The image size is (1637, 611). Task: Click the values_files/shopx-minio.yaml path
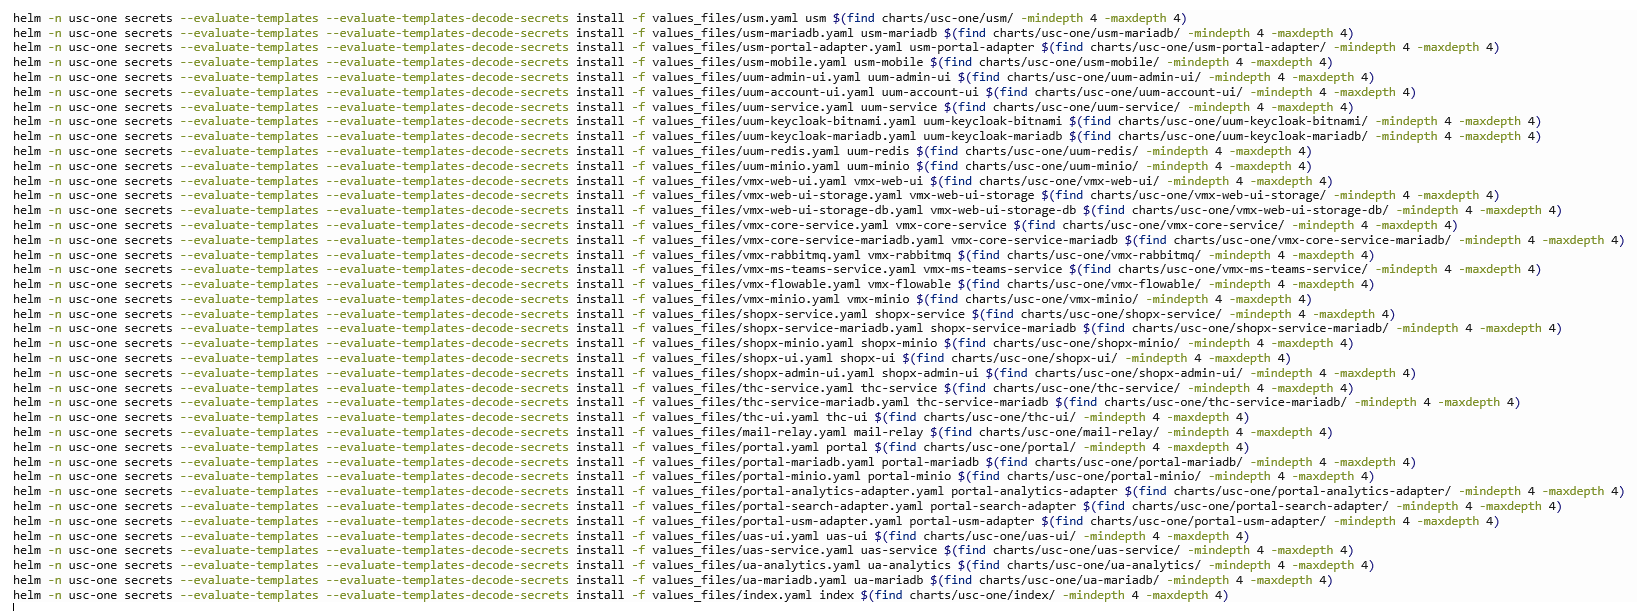click(x=753, y=343)
